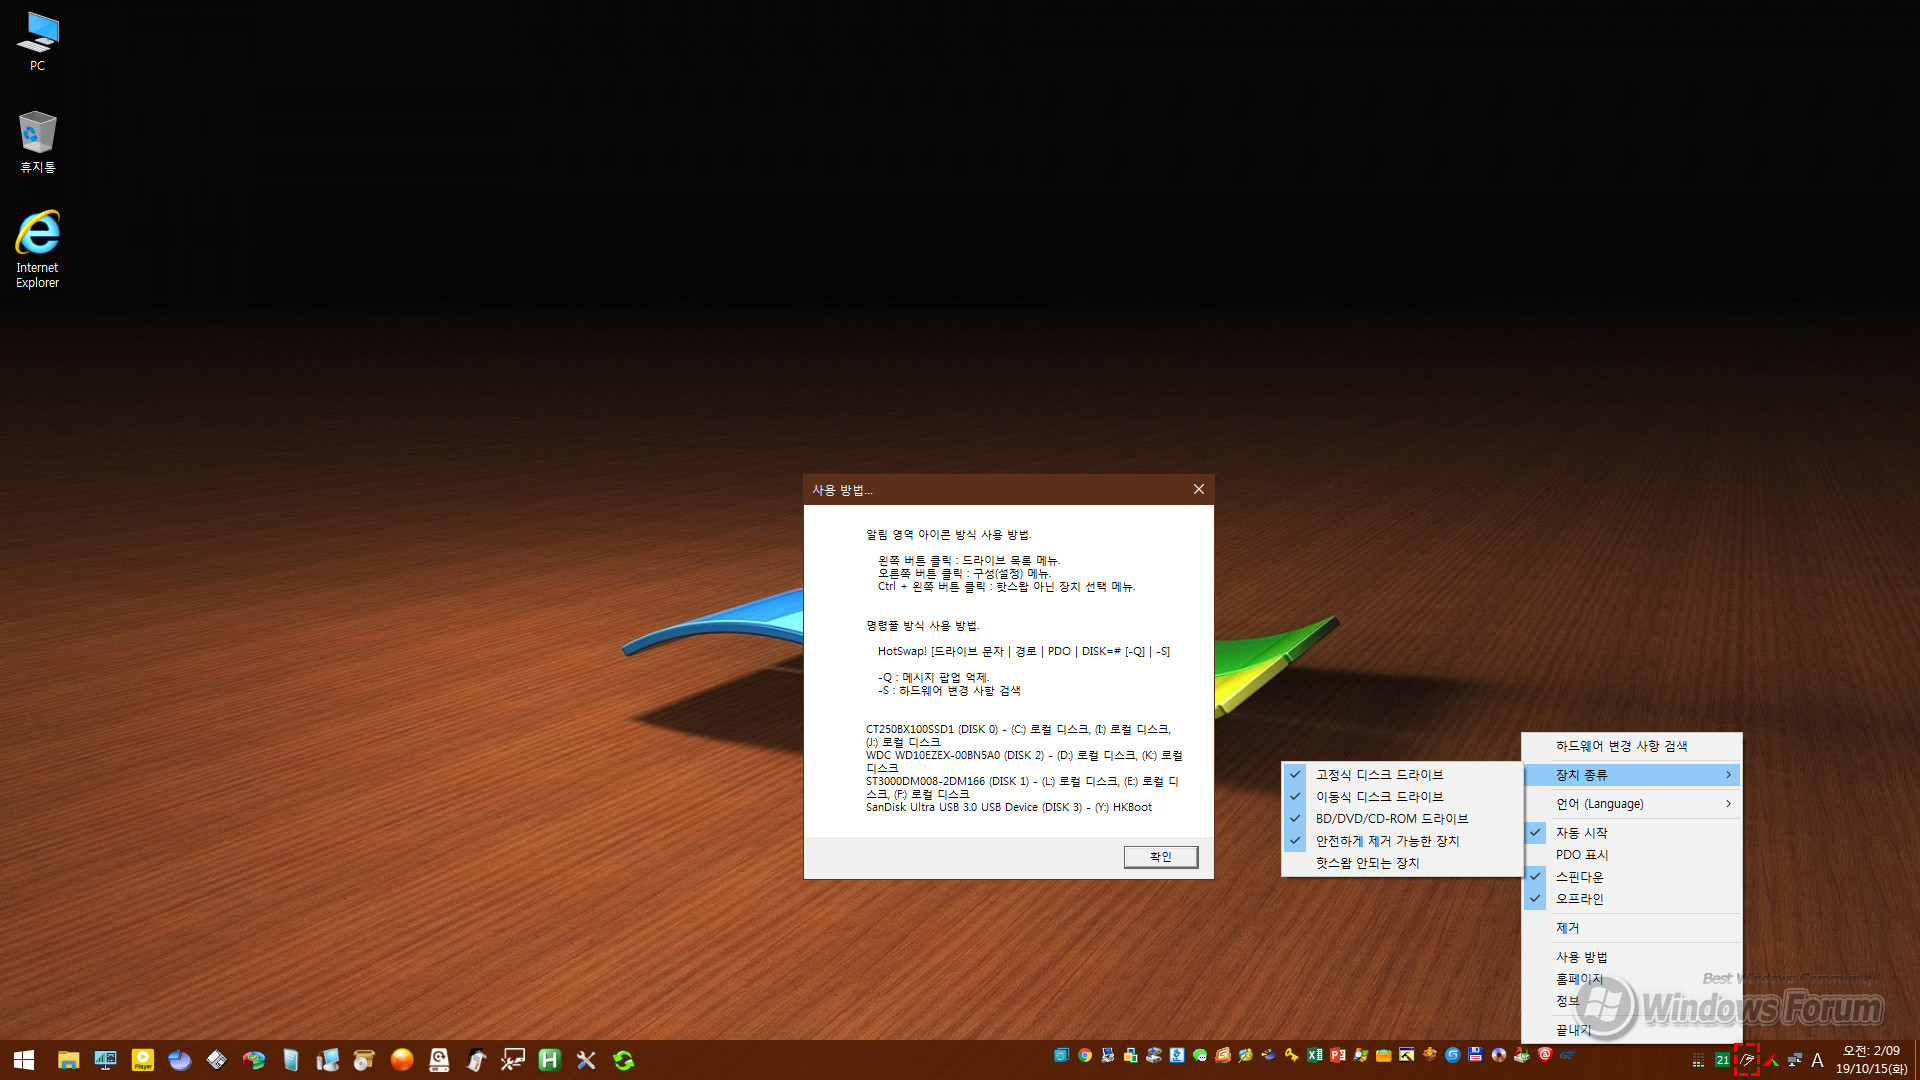The width and height of the screenshot is (1920, 1080).
Task: Select 끝내기 to exit HotSwap
Action: (1632, 1030)
